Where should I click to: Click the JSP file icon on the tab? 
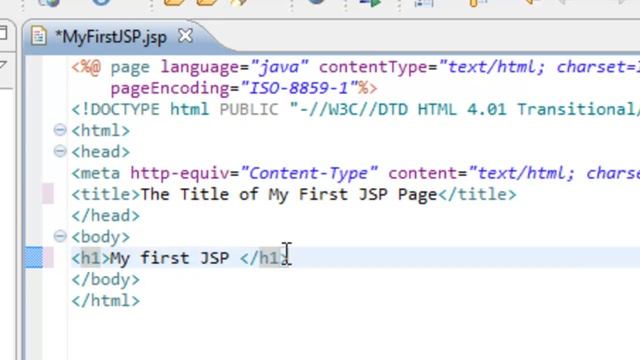[39, 36]
